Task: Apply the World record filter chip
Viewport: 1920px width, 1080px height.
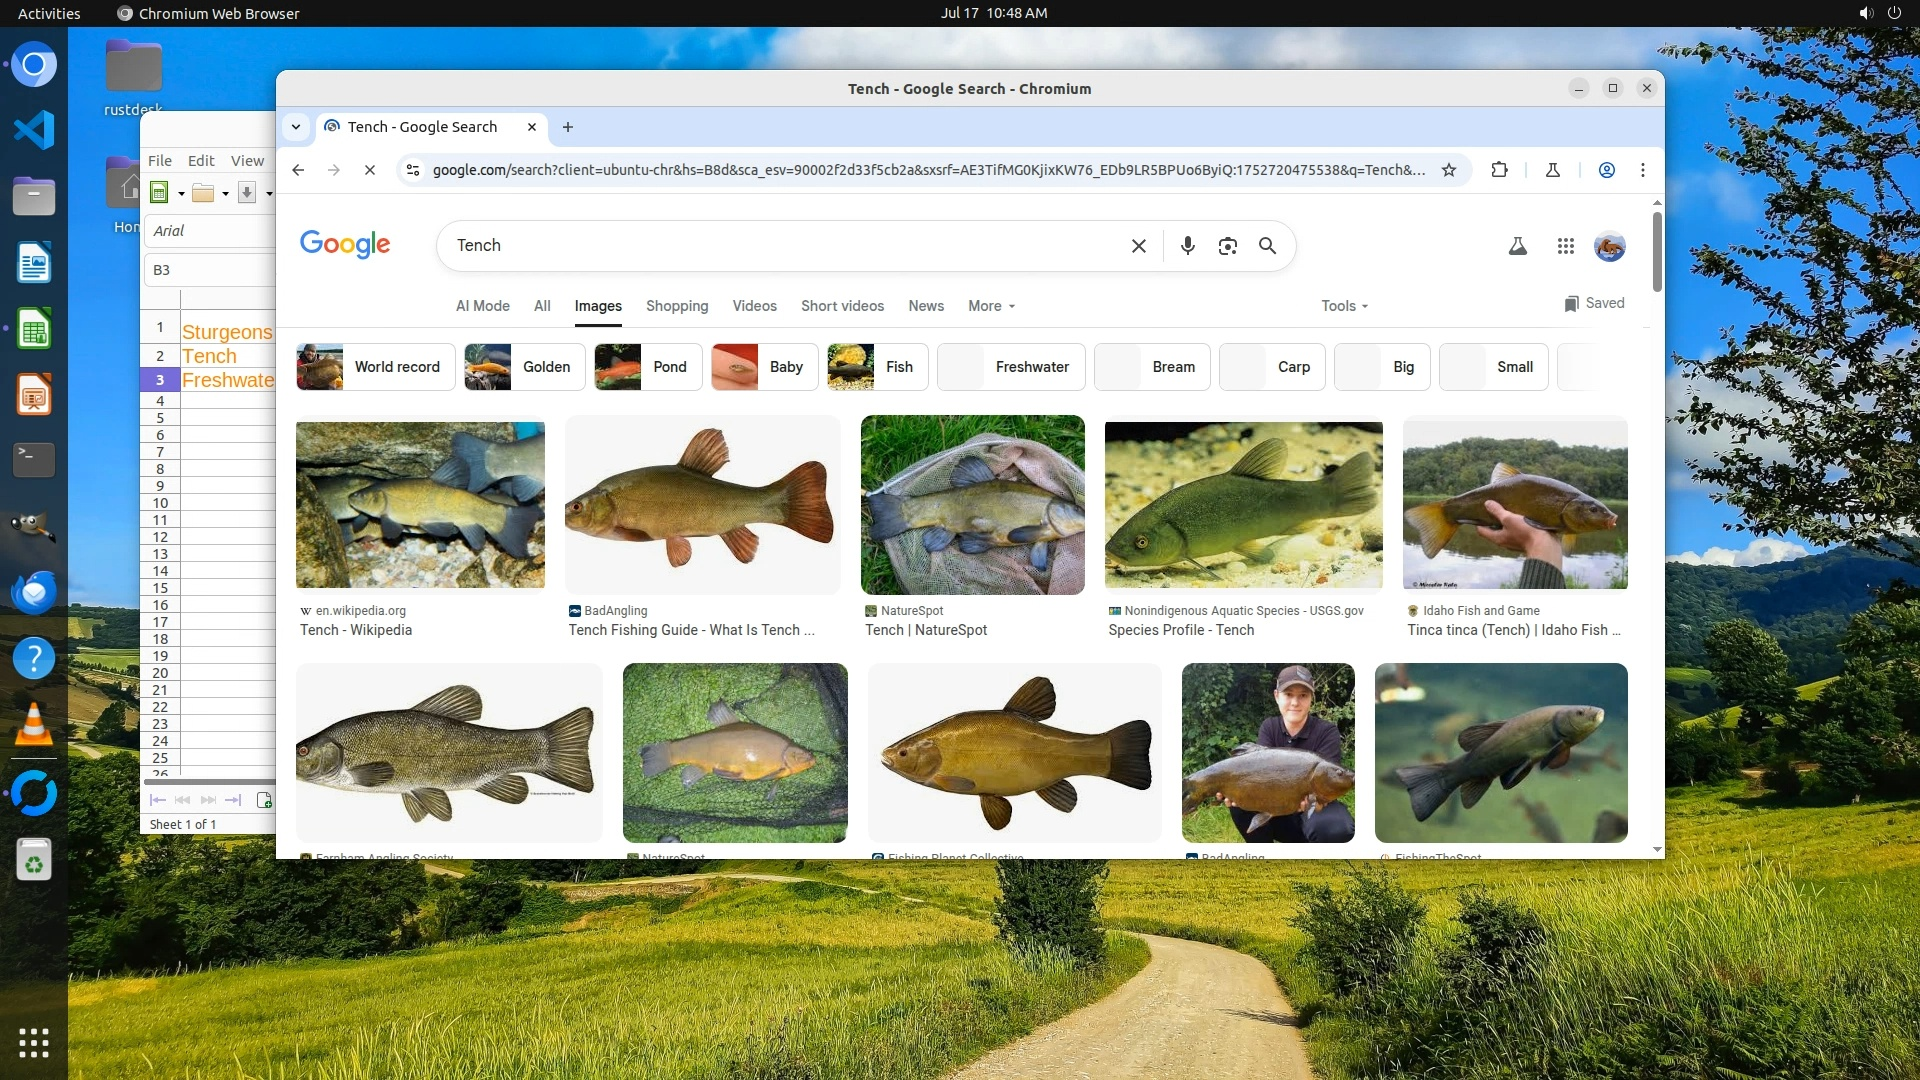Action: [x=376, y=367]
